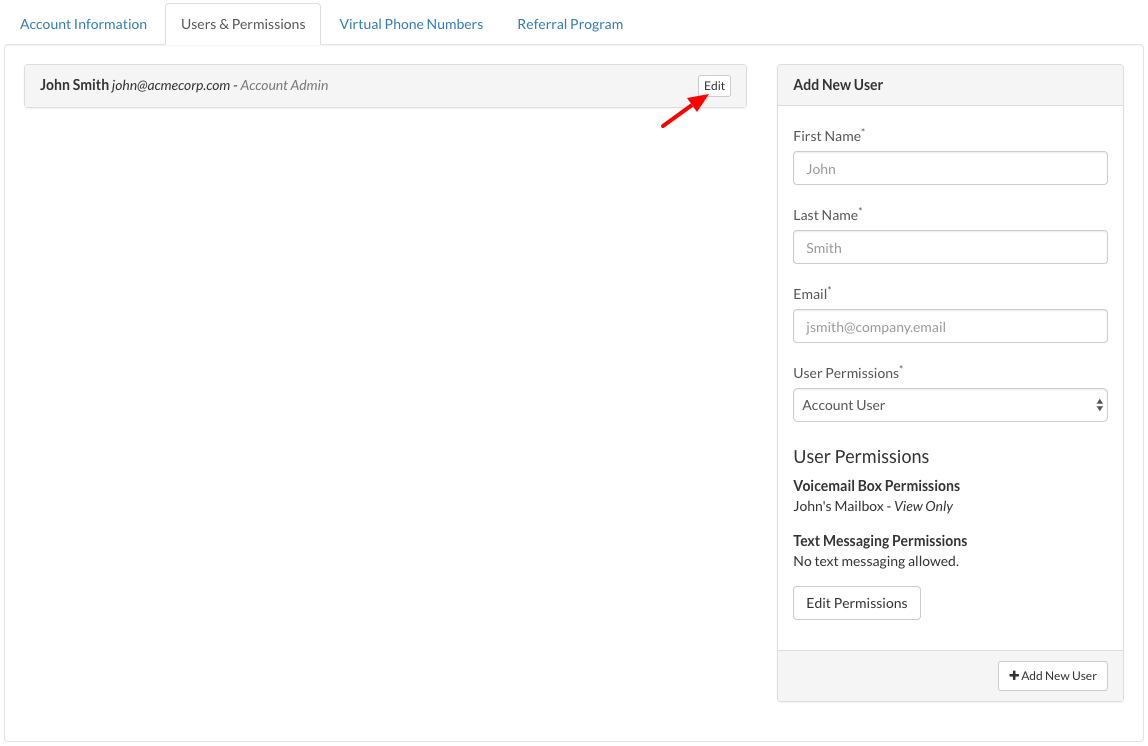Image resolution: width=1148 pixels, height=746 pixels.
Task: Go to the Referral Program tab
Action: point(570,24)
